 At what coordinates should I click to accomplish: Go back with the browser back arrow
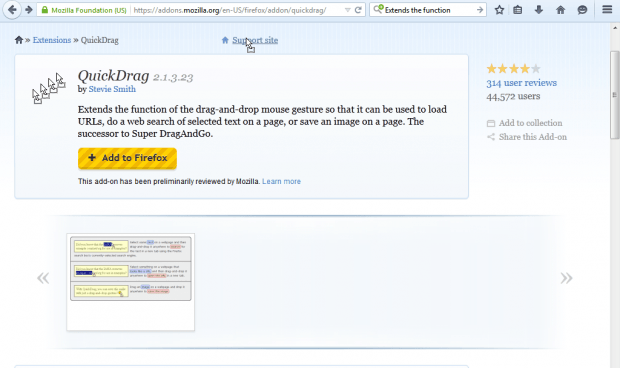coord(12,10)
